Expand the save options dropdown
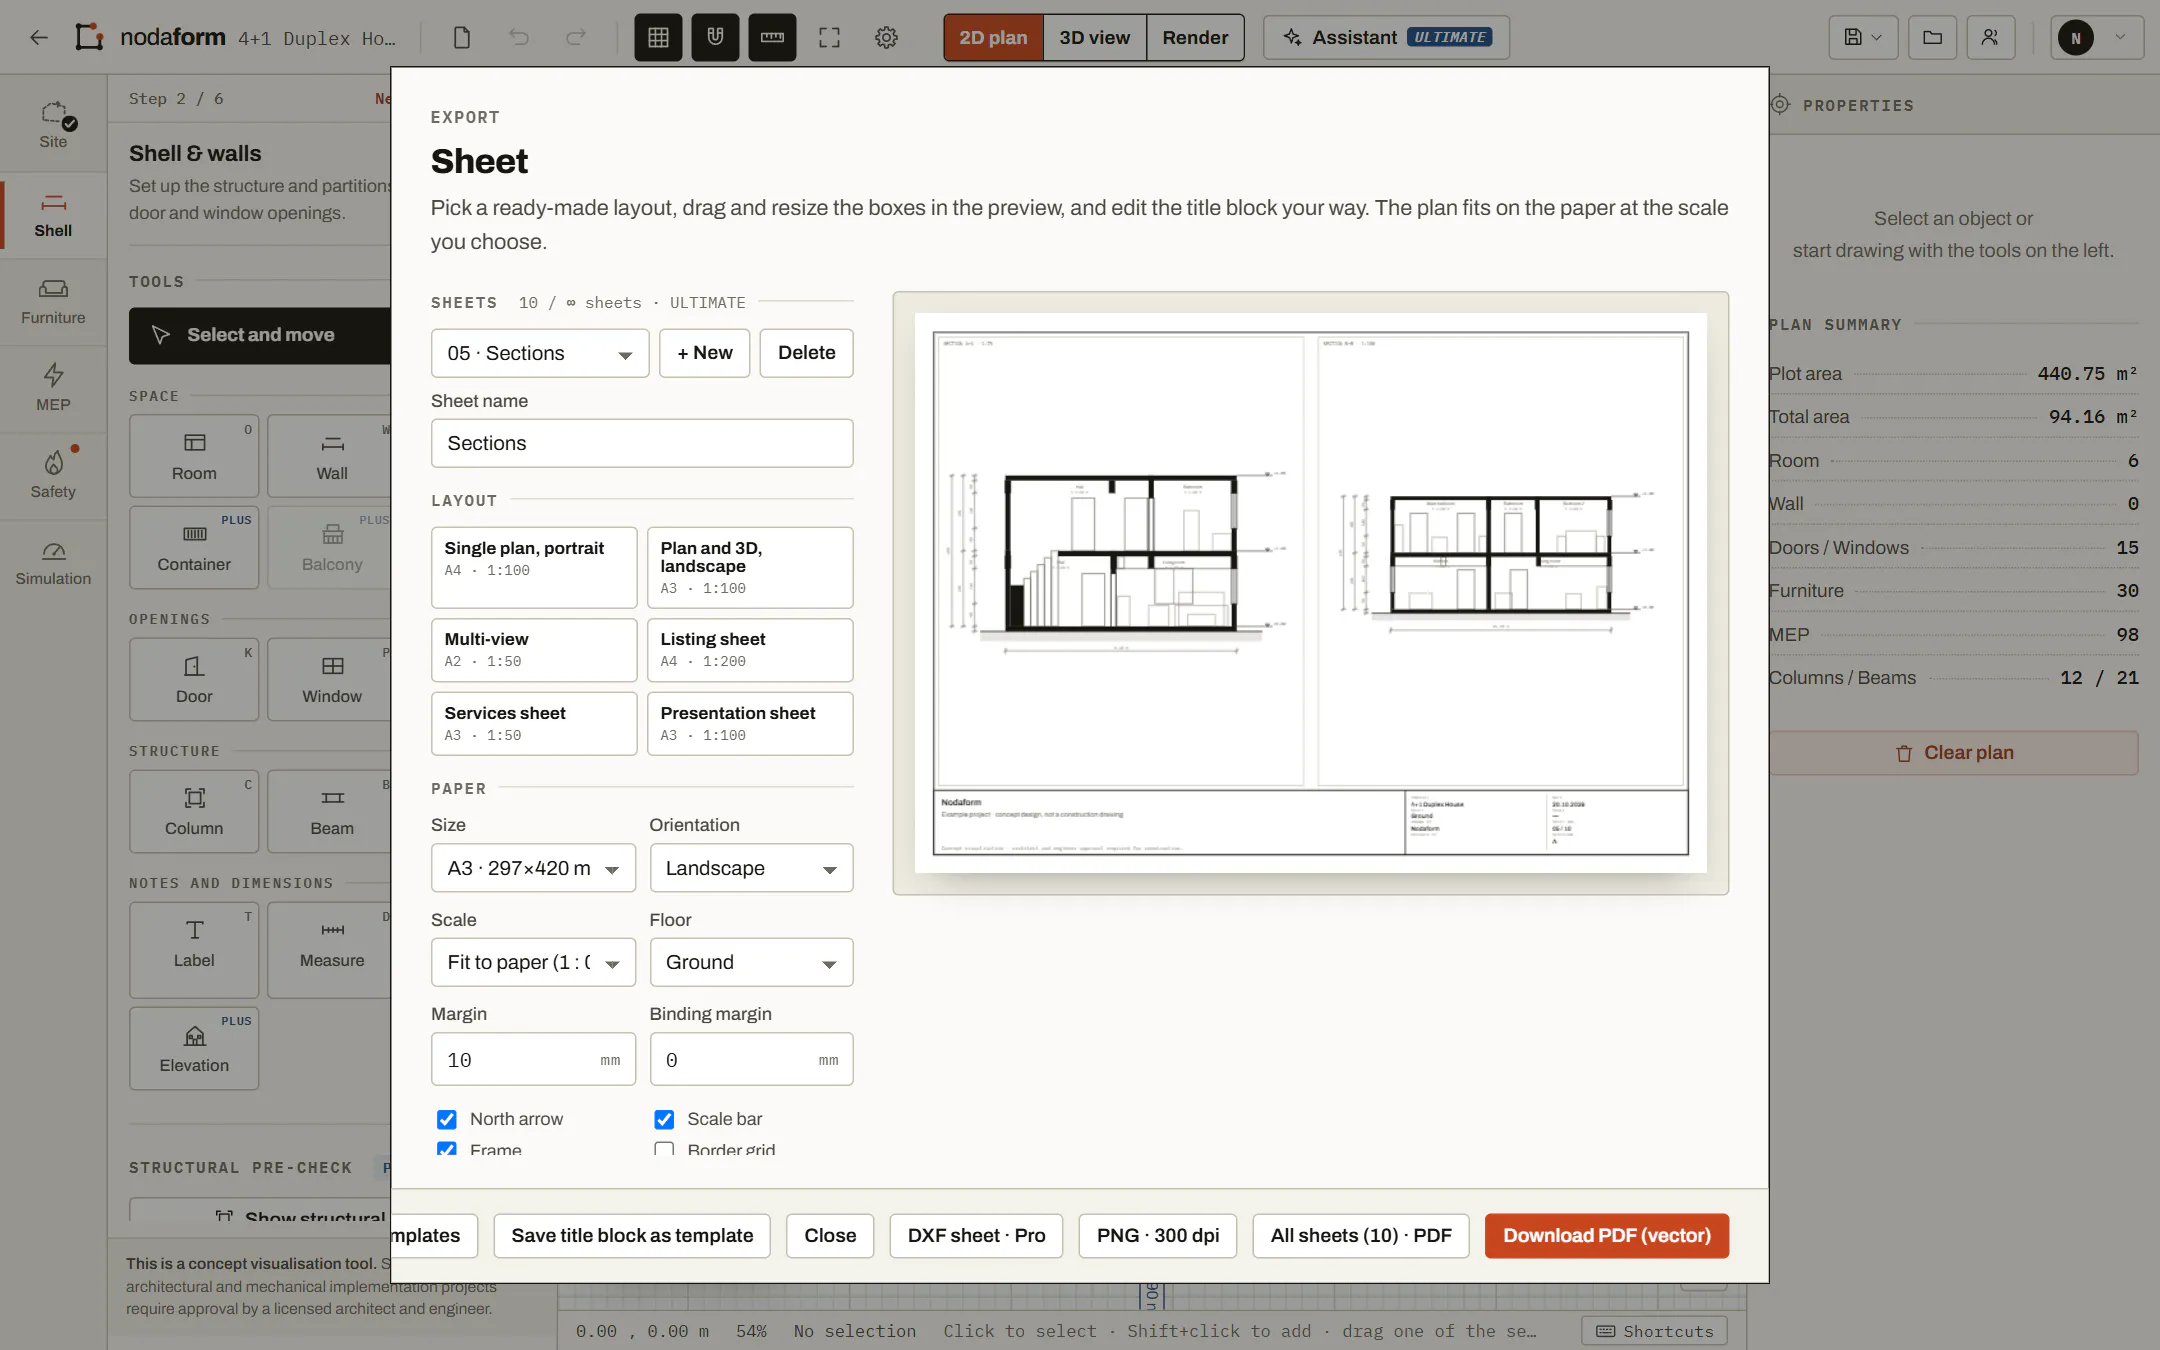Image resolution: width=2160 pixels, height=1350 pixels. pyautogui.click(x=1863, y=38)
